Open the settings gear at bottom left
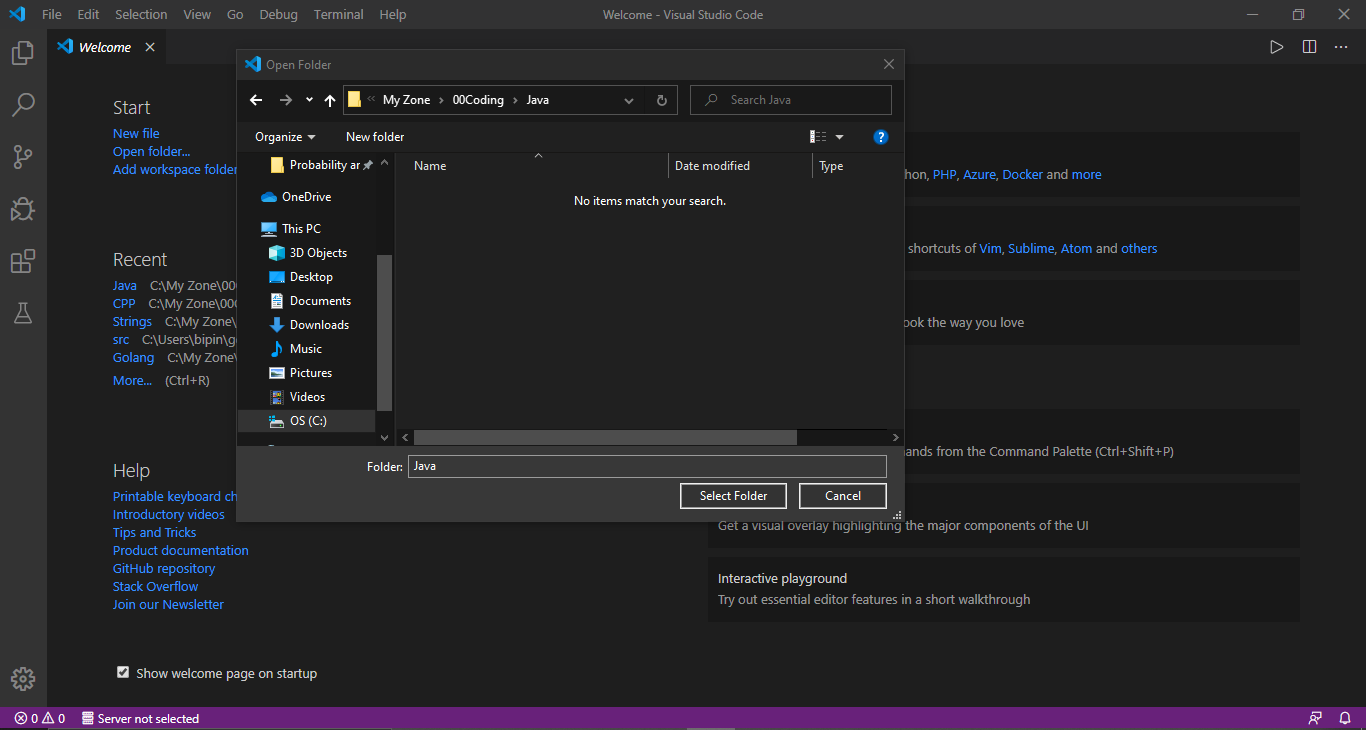 pyautogui.click(x=23, y=678)
